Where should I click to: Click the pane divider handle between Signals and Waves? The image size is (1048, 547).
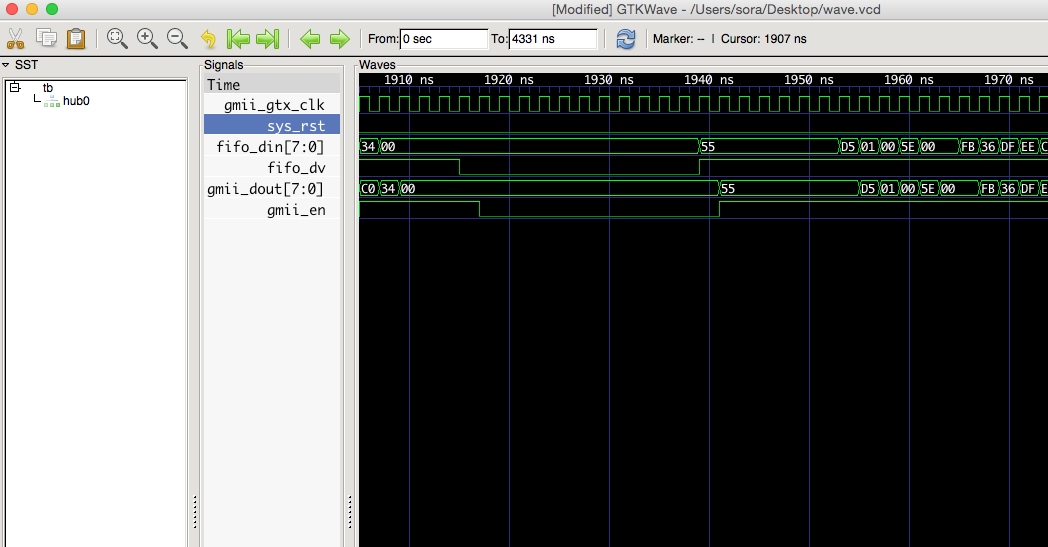pos(350,512)
